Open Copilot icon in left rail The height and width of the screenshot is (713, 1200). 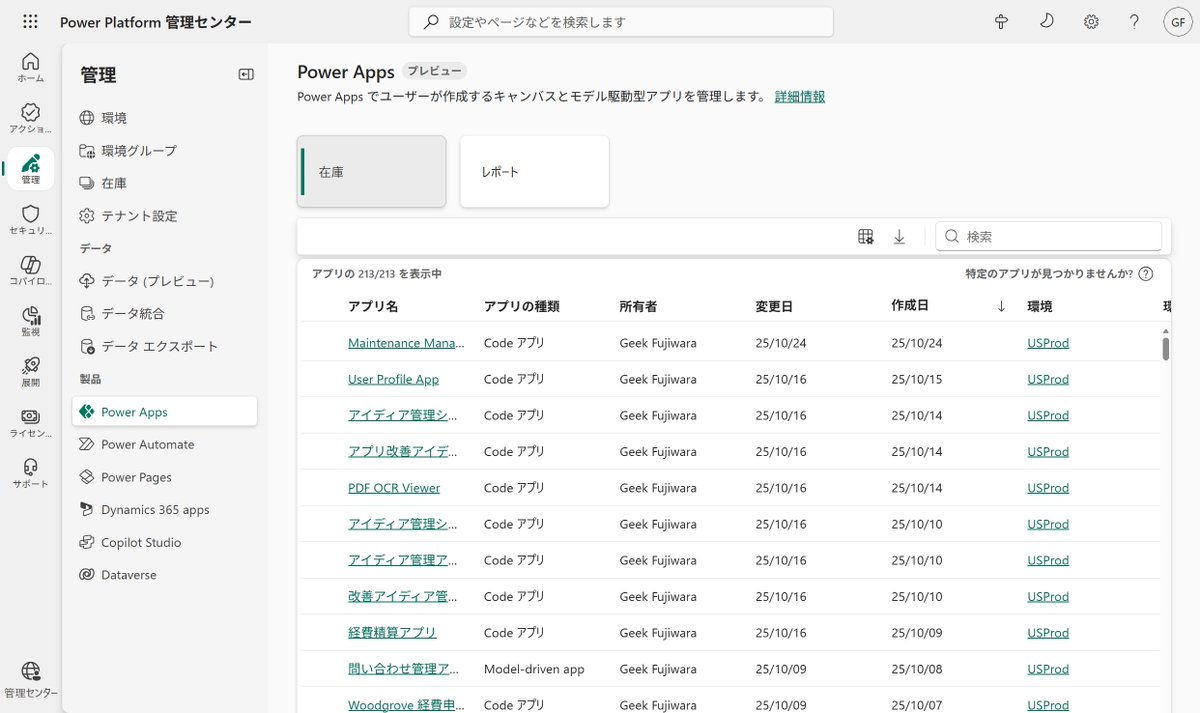click(30, 270)
